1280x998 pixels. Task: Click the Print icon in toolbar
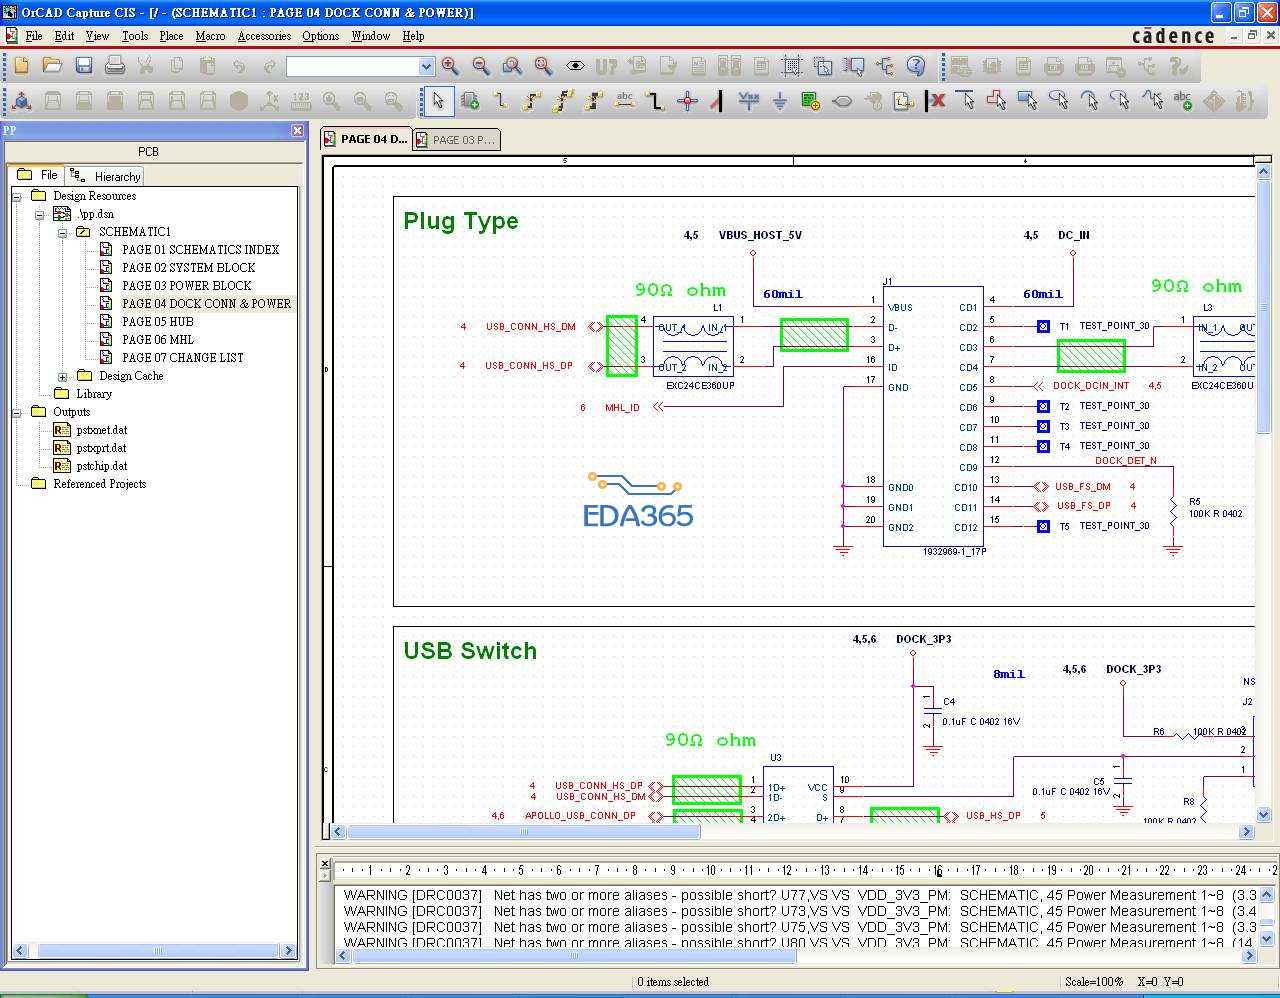pos(115,66)
